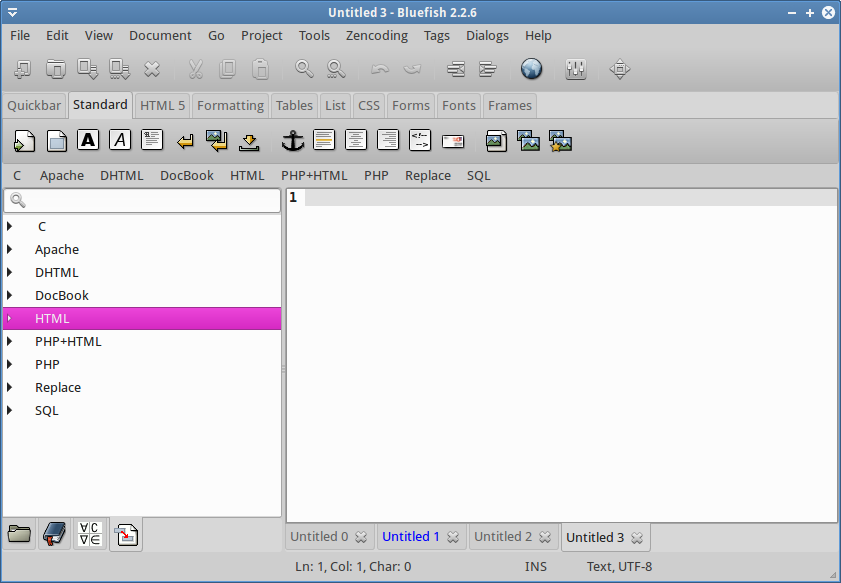841x583 pixels.
Task: Insert HTML Comment icon
Action: tap(420, 140)
